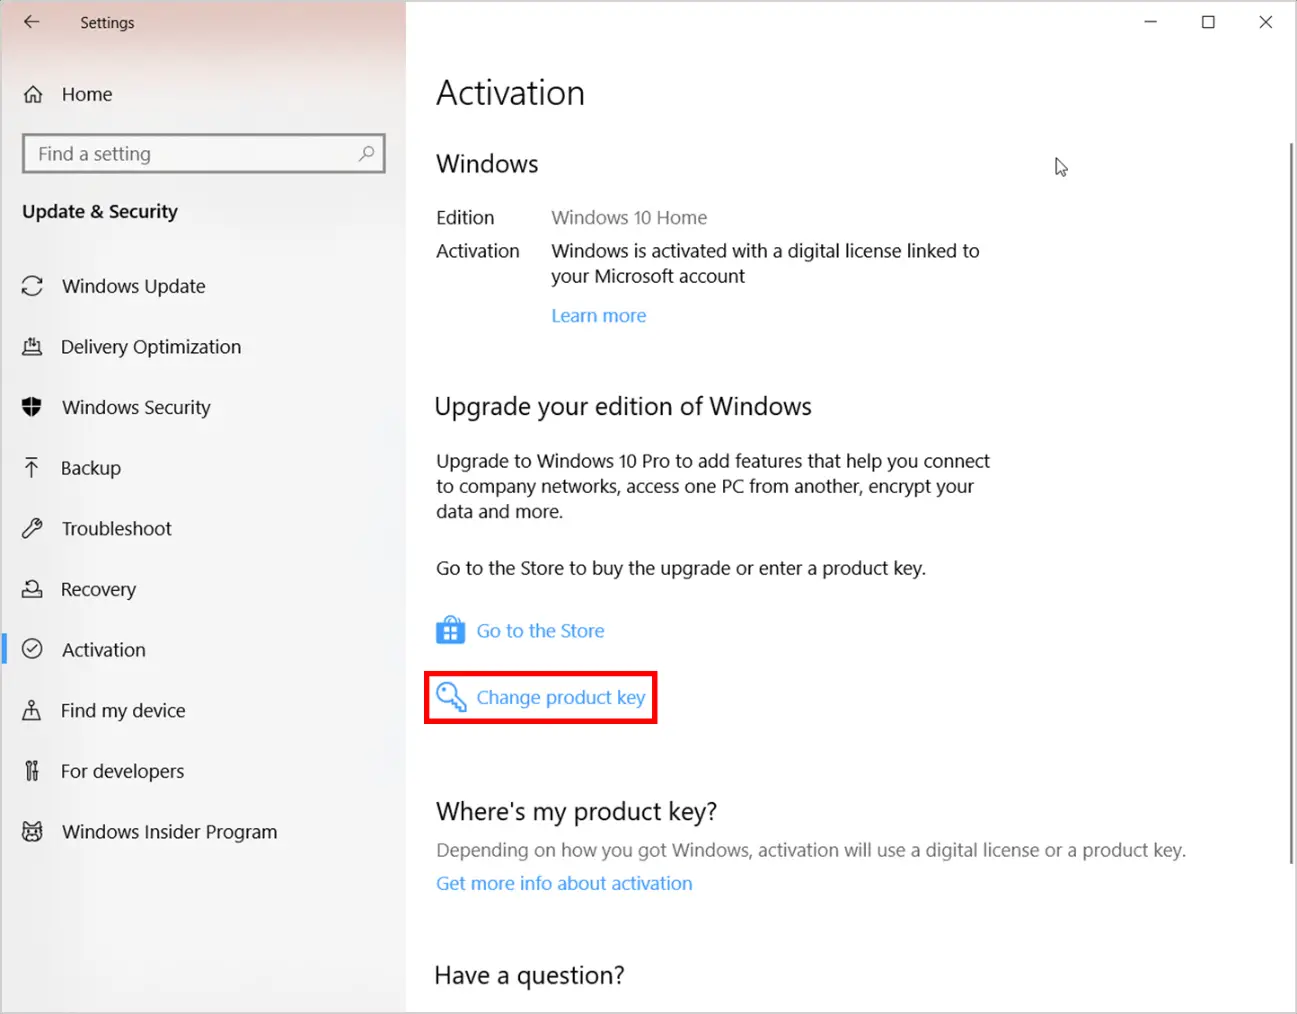Select the Windows Security shield icon
The height and width of the screenshot is (1014, 1297).
click(32, 407)
